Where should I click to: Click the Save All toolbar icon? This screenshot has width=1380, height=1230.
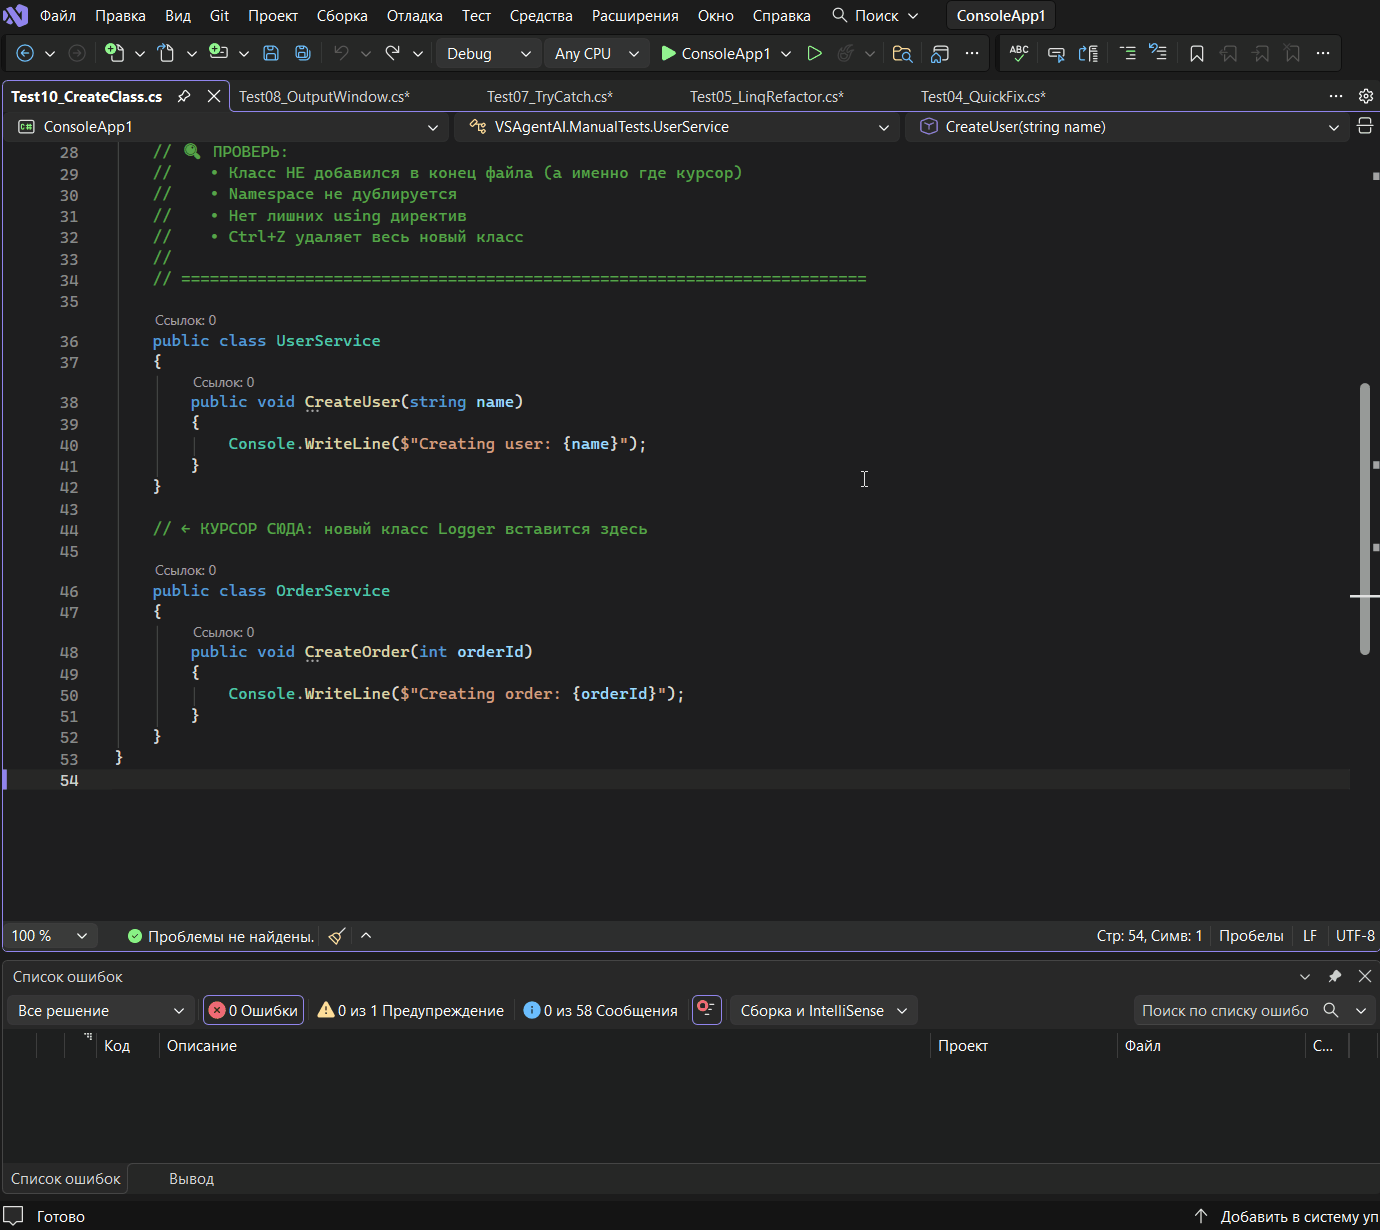302,53
